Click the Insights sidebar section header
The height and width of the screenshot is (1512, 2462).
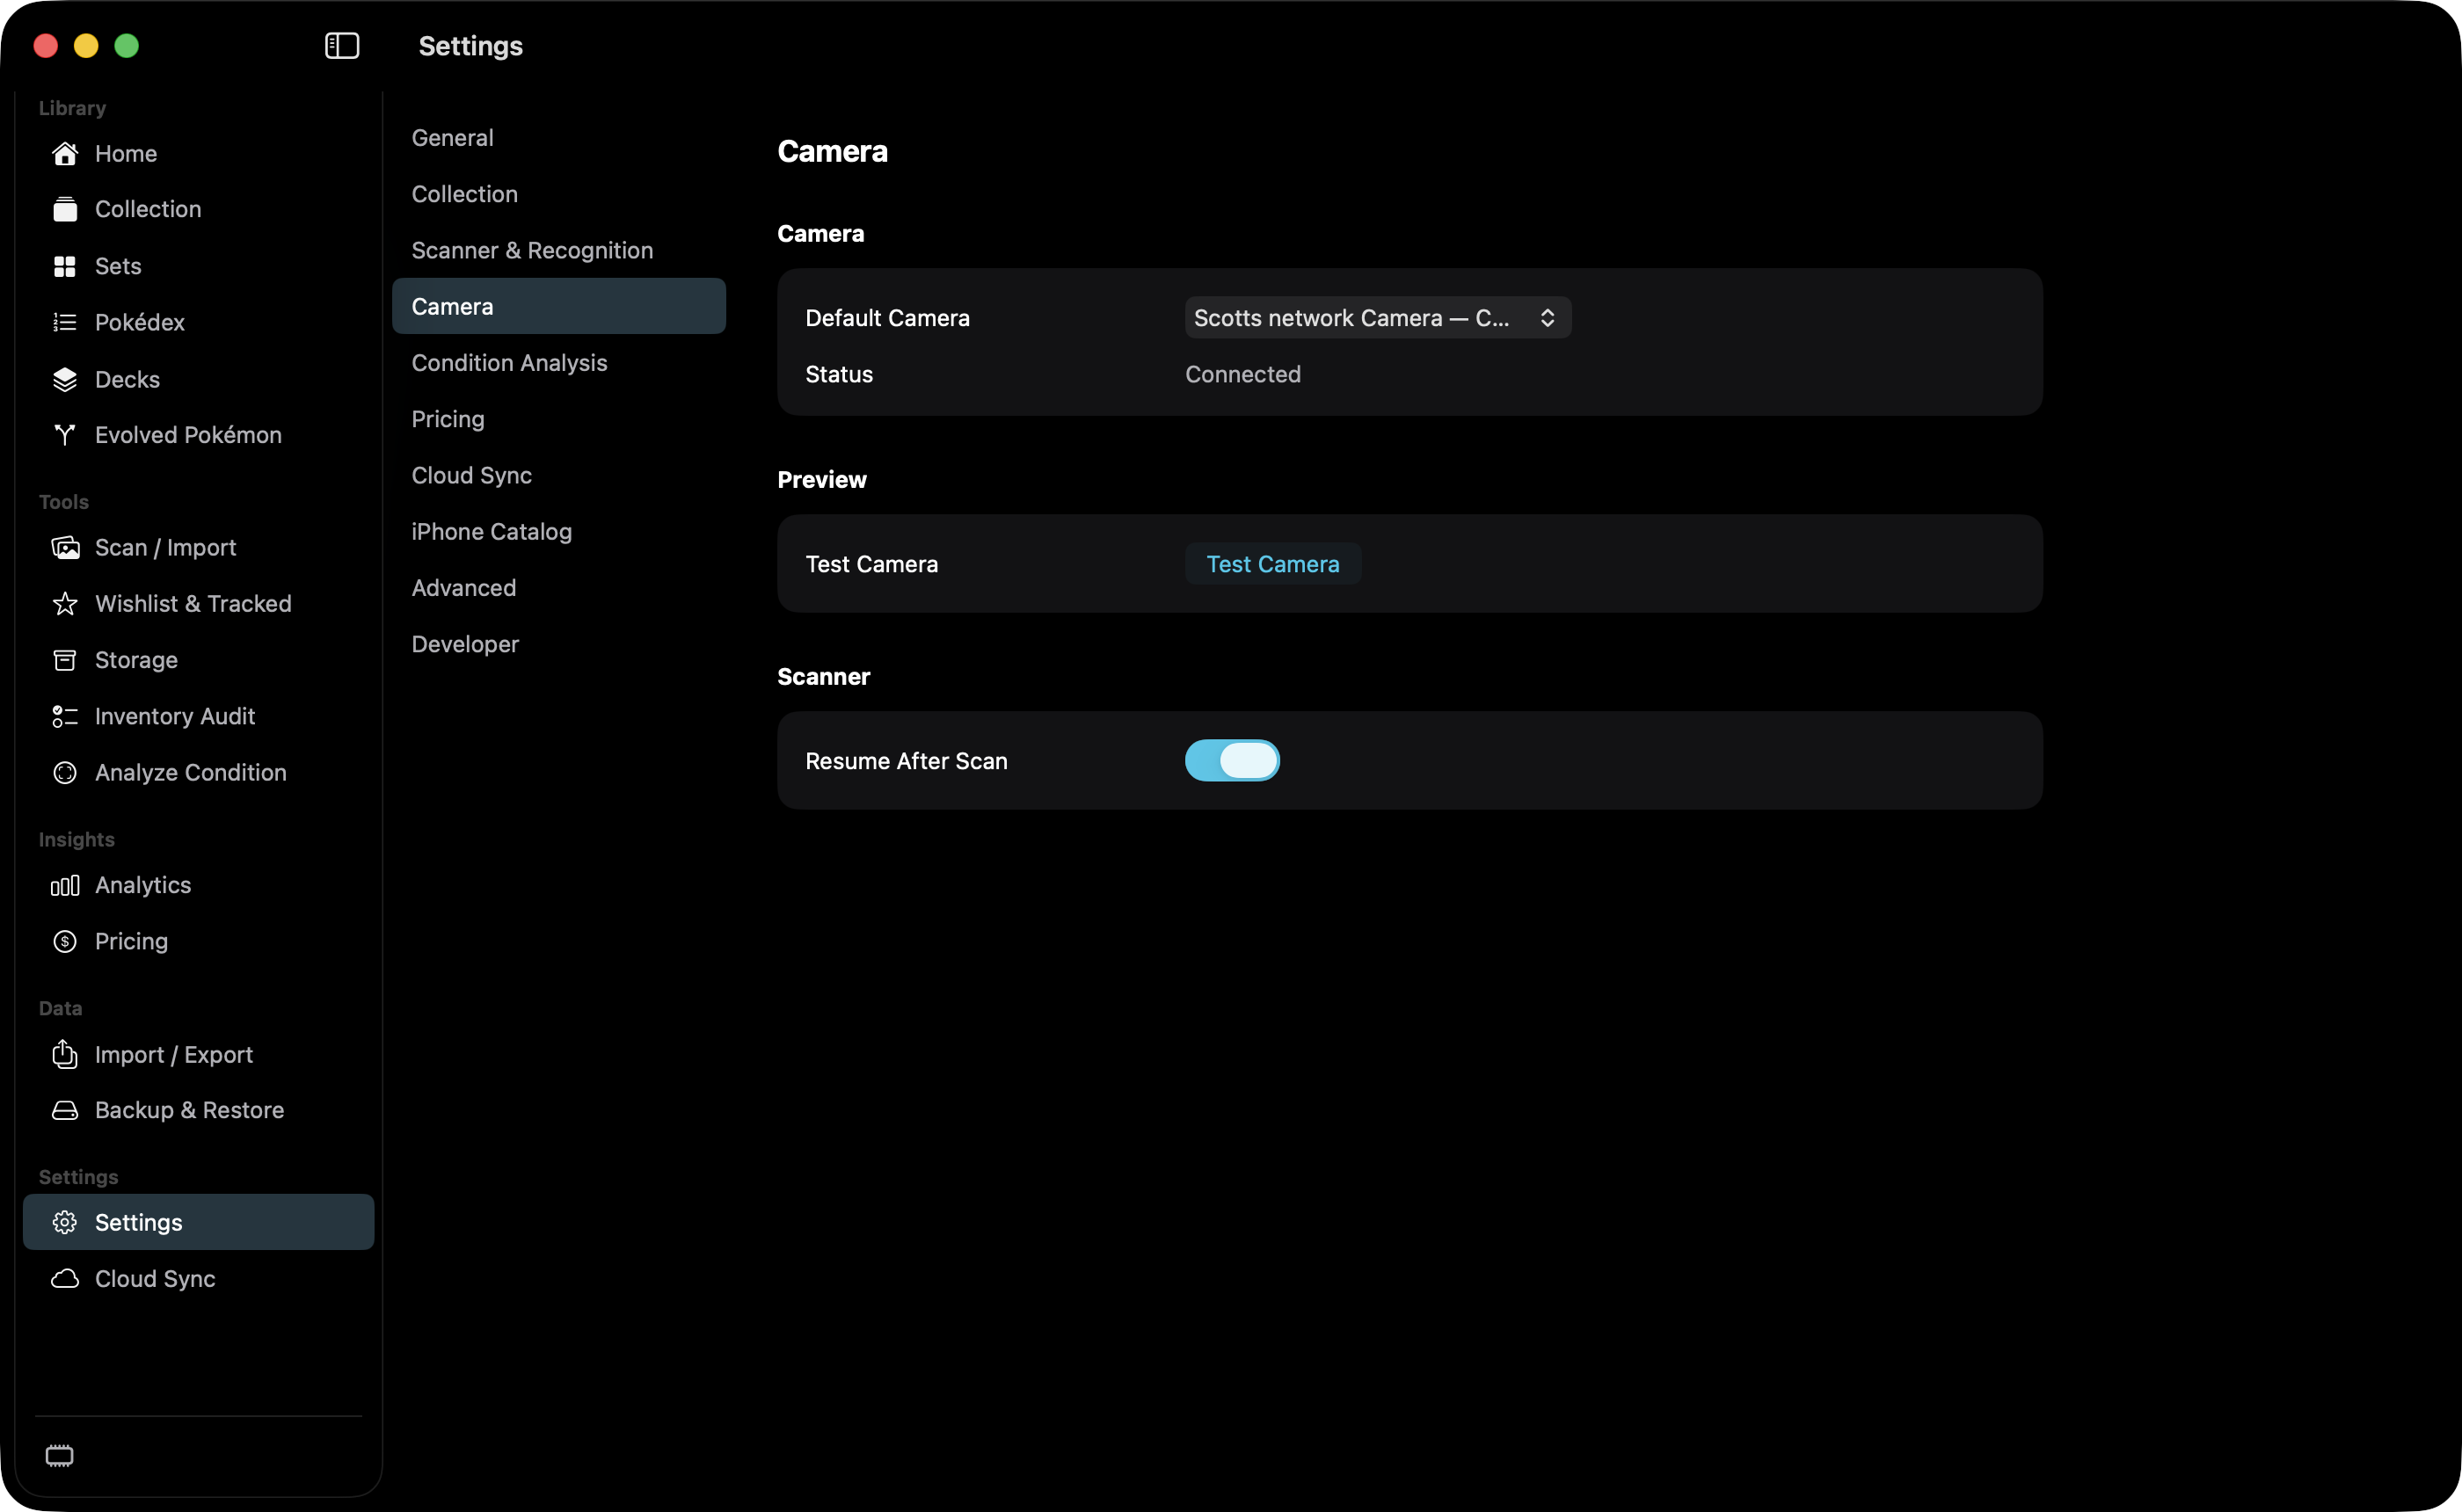(77, 840)
